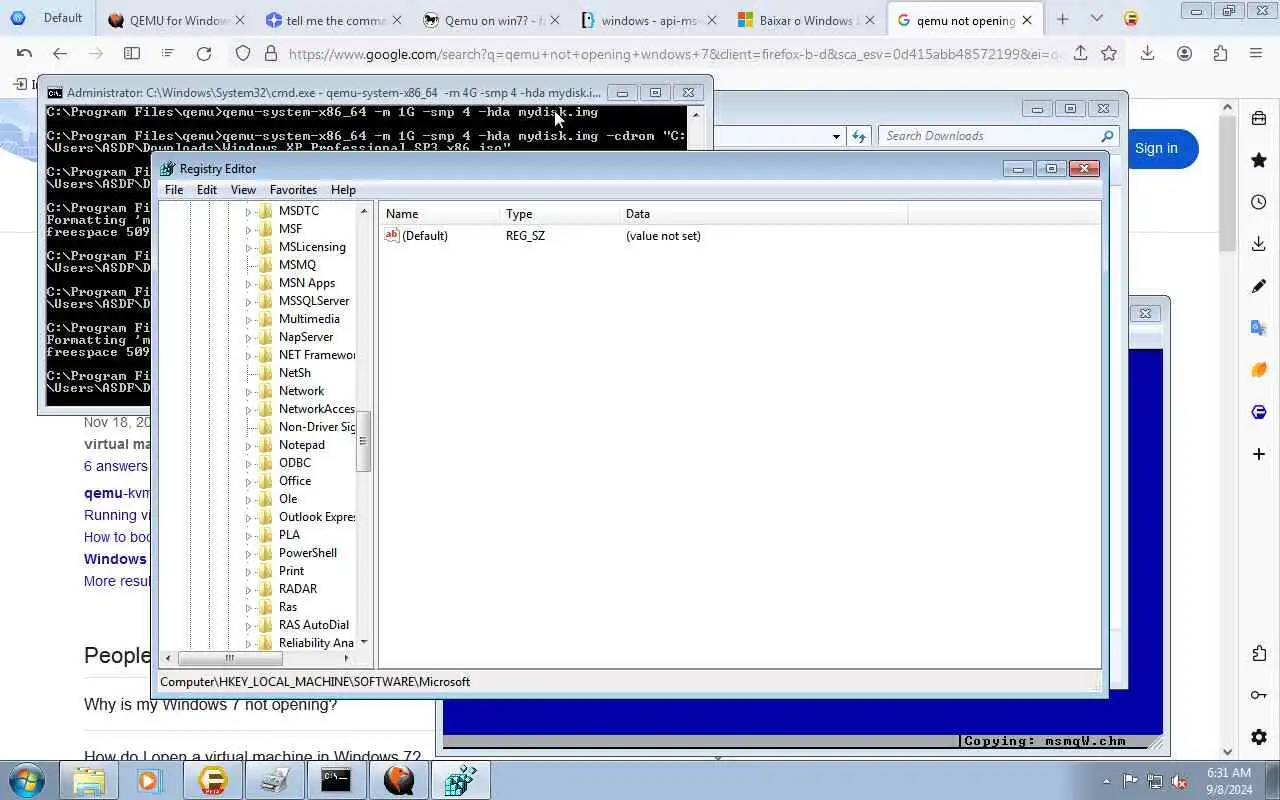This screenshot has width=1280, height=800.
Task: Open translate panel in browser sidebar
Action: pos(1259,328)
